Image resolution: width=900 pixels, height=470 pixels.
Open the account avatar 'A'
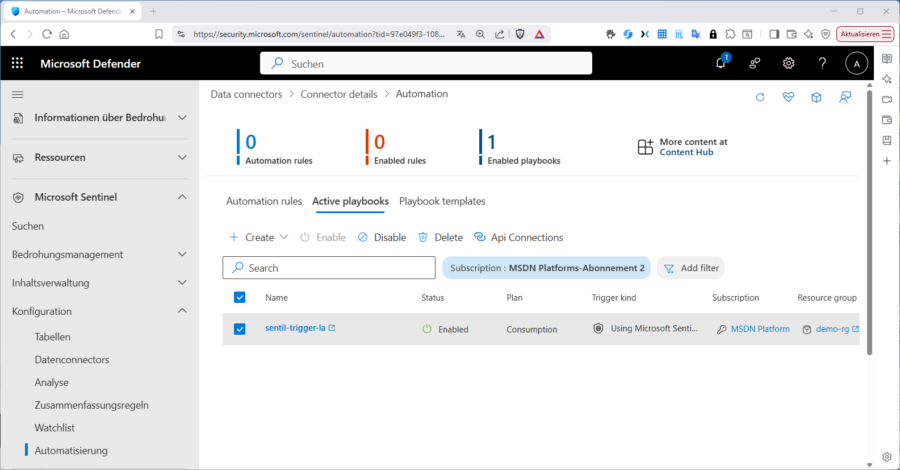click(856, 64)
